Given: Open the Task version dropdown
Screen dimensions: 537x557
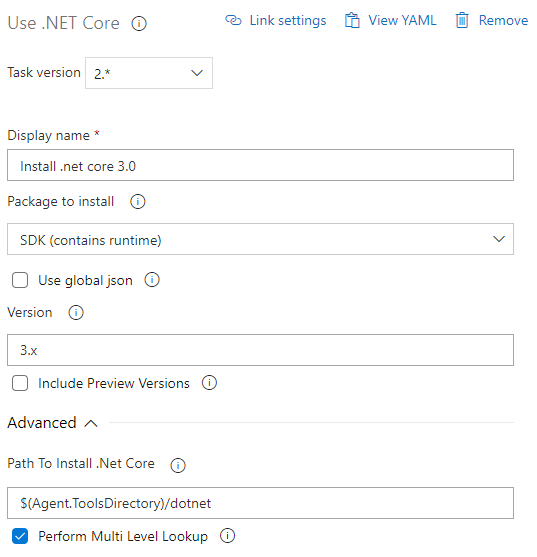Looking at the screenshot, I should coord(149,73).
